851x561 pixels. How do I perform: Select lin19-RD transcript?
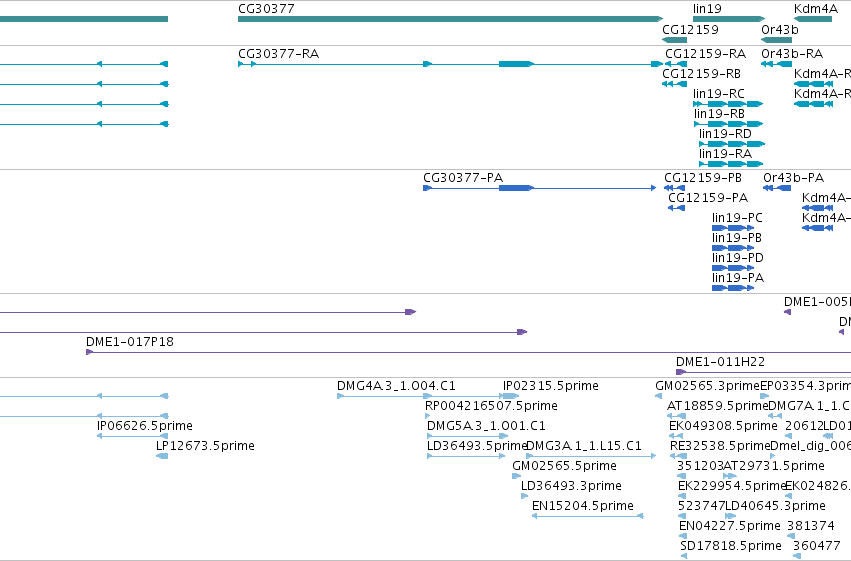click(x=732, y=144)
